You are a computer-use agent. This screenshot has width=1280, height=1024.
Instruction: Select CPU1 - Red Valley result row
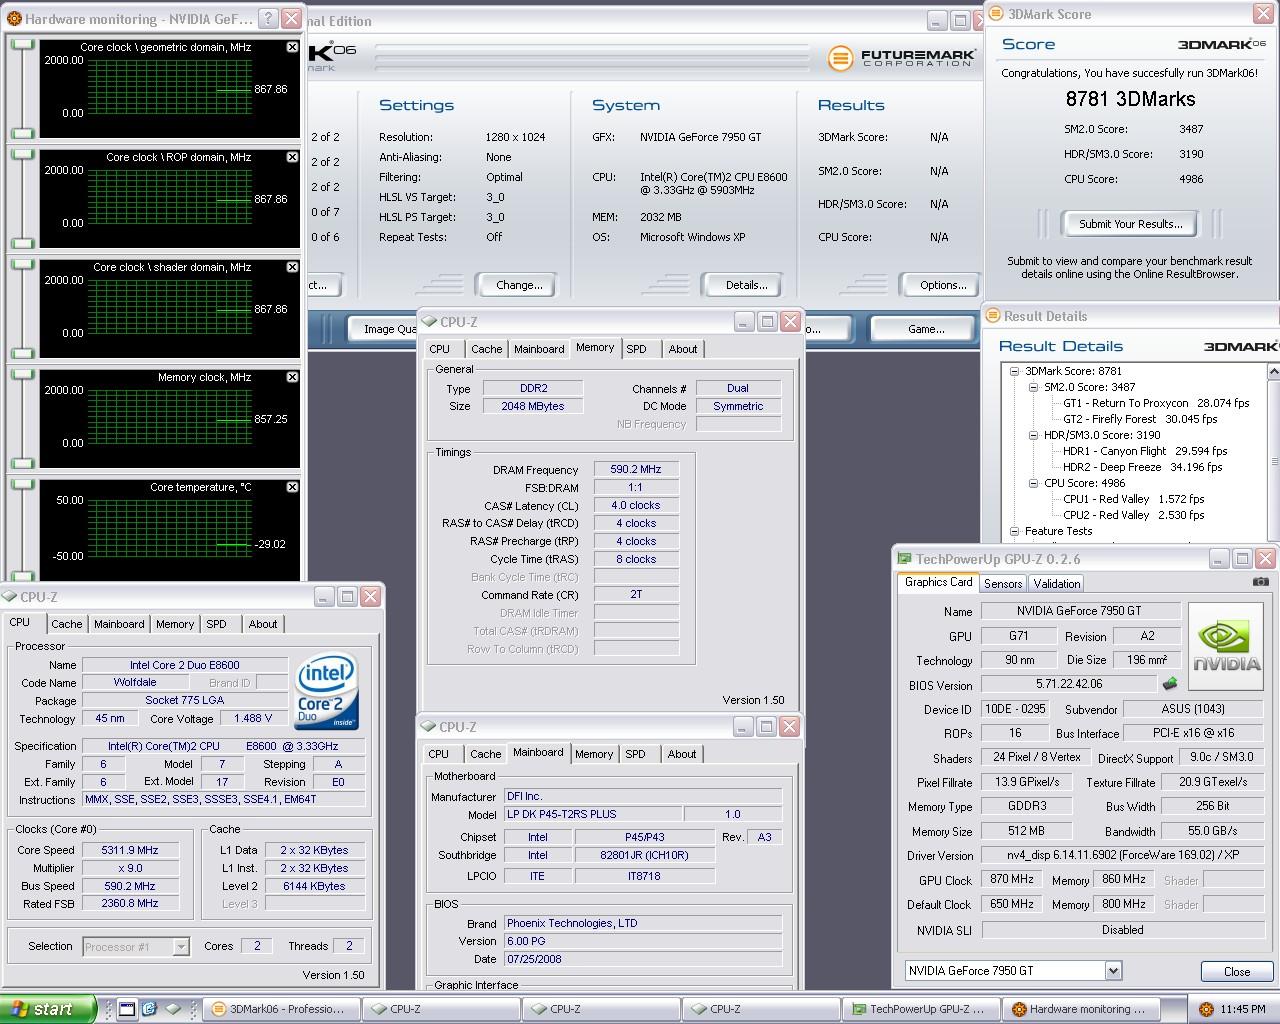(1133, 499)
